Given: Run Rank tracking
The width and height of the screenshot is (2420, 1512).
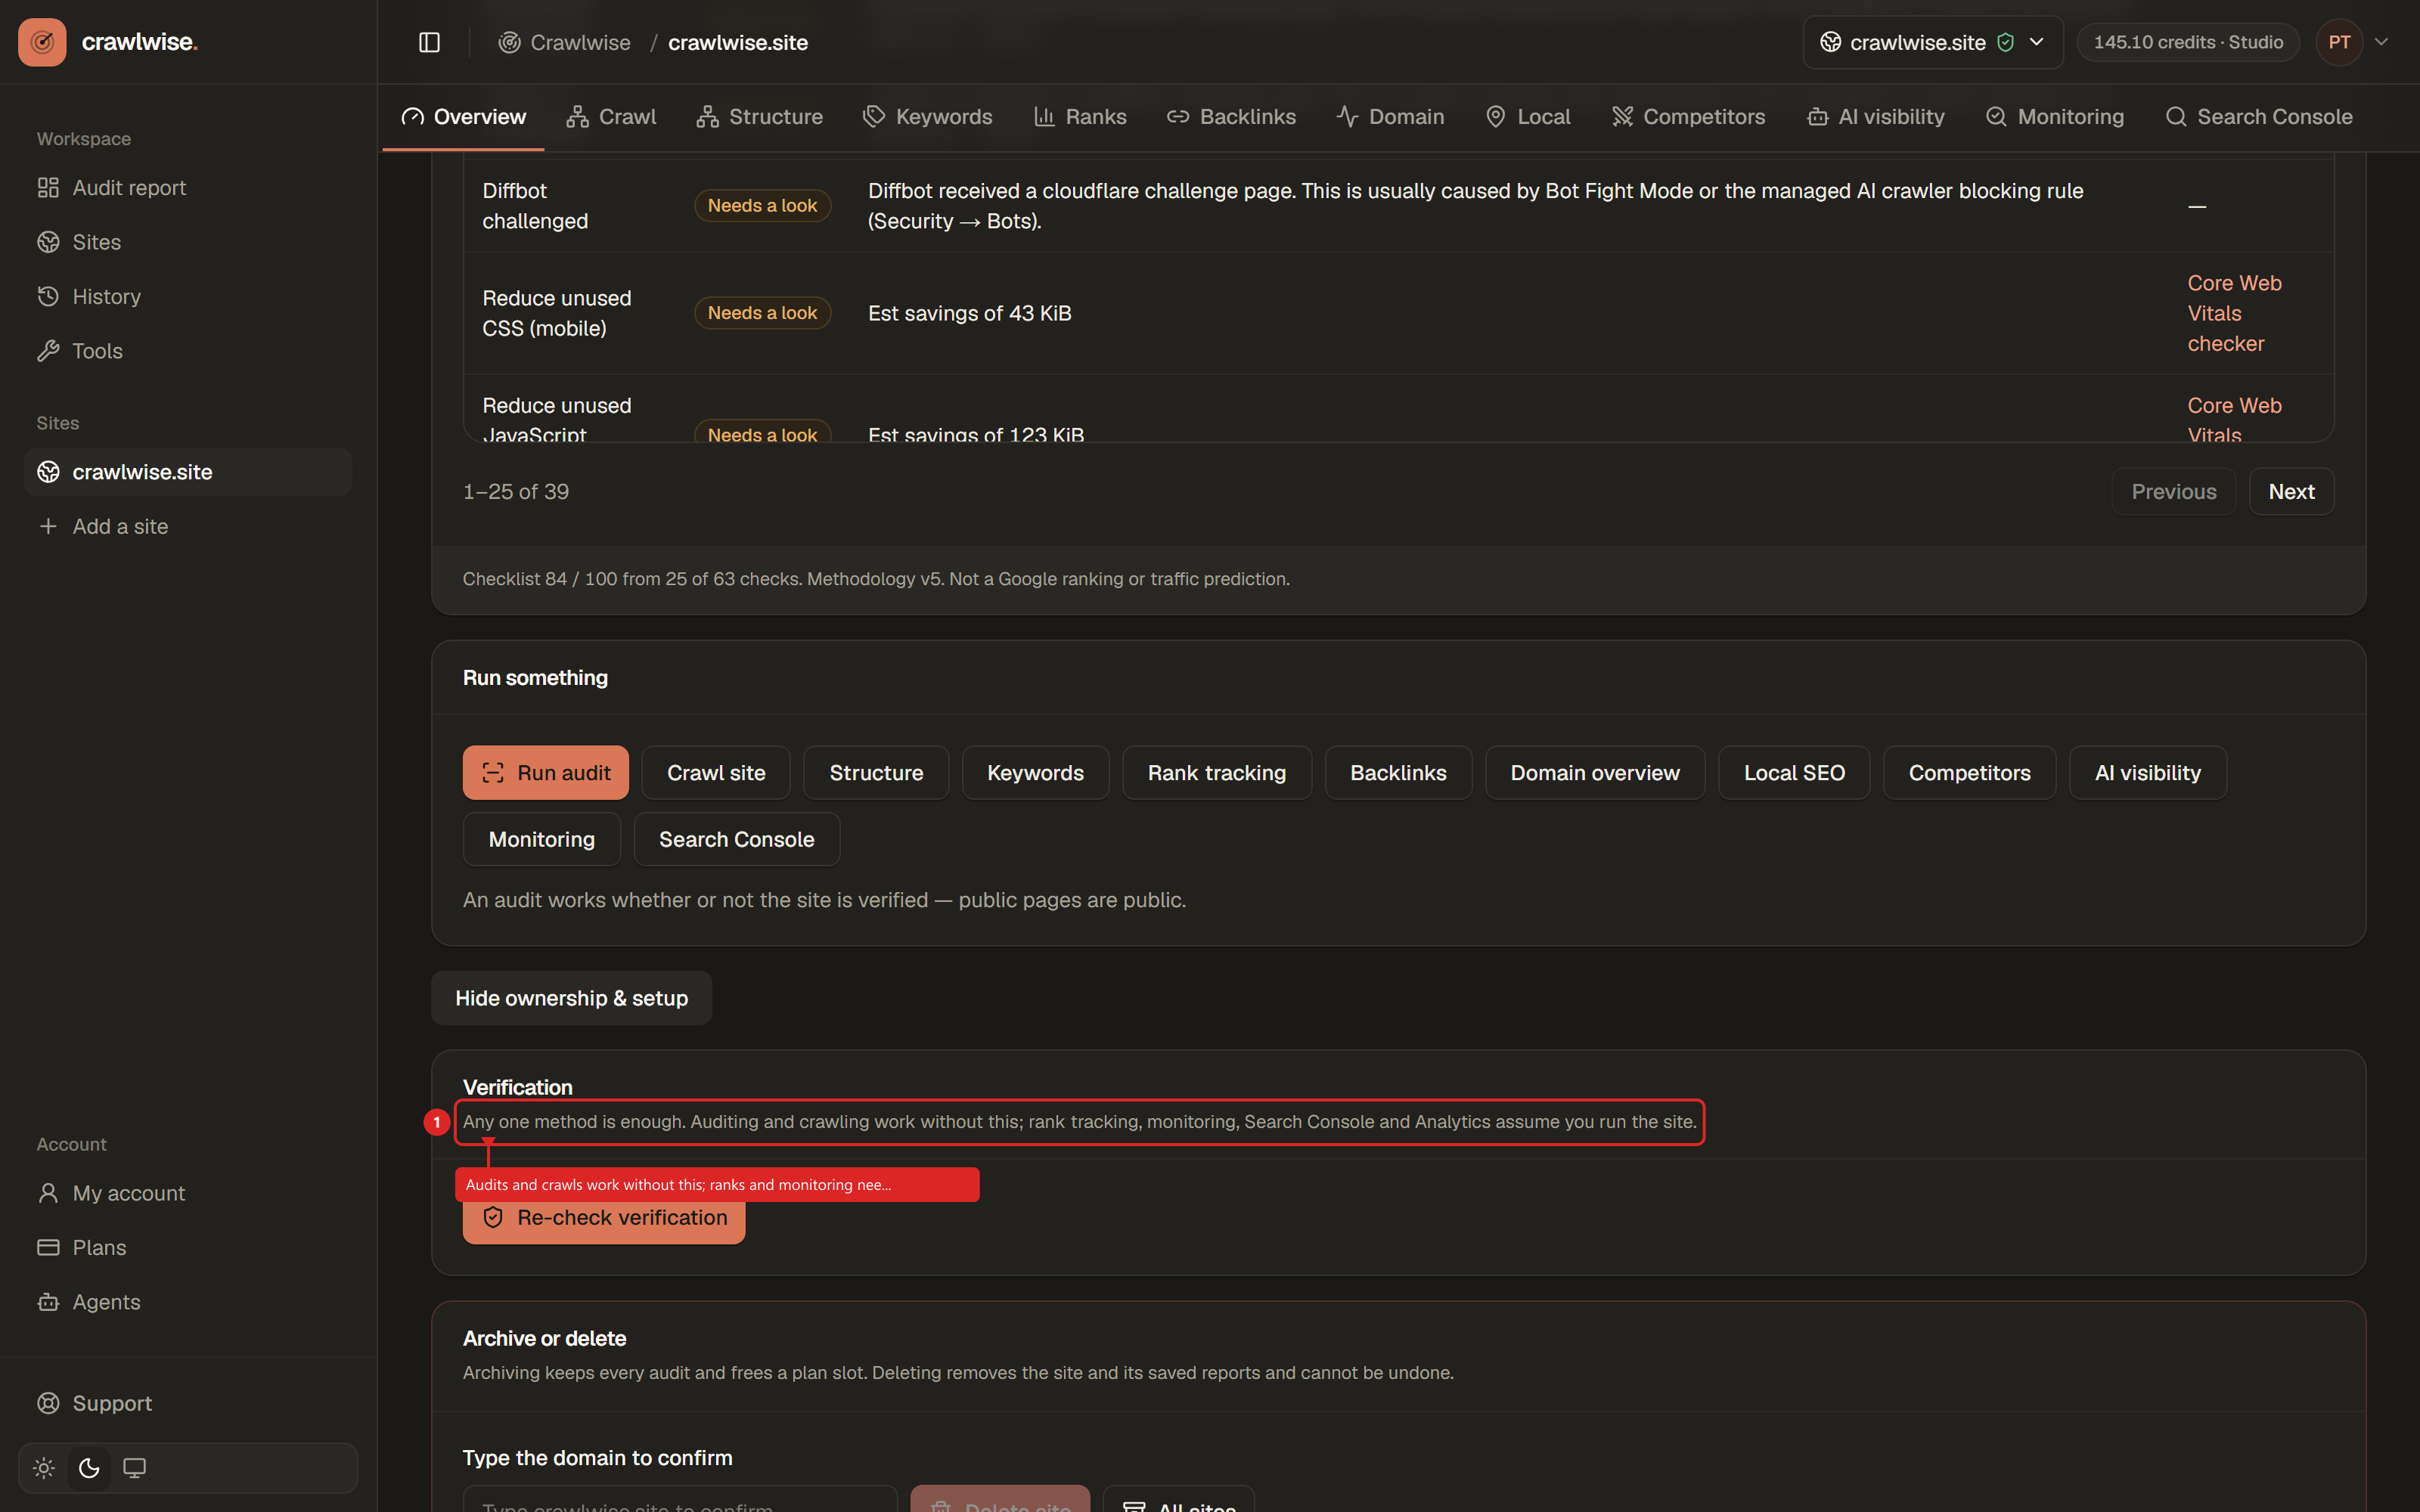Looking at the screenshot, I should pos(1217,773).
